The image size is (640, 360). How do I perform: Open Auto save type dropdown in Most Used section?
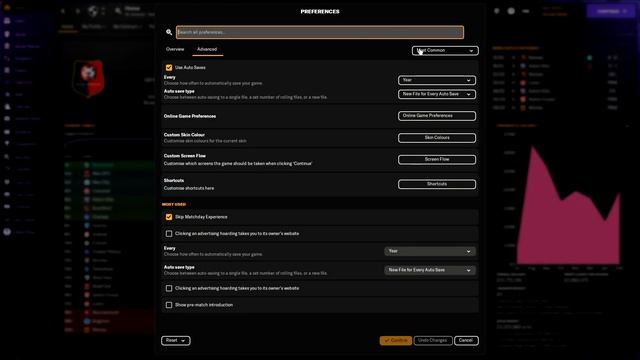(430, 270)
